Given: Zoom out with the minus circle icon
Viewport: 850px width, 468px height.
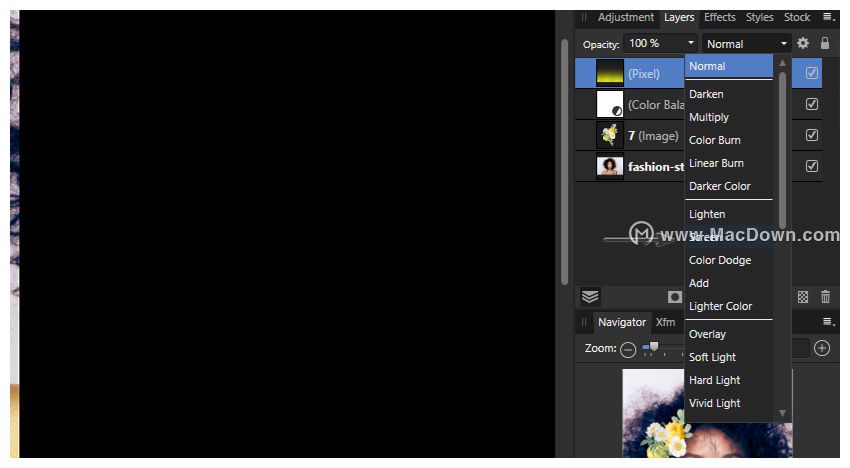Looking at the screenshot, I should point(628,350).
